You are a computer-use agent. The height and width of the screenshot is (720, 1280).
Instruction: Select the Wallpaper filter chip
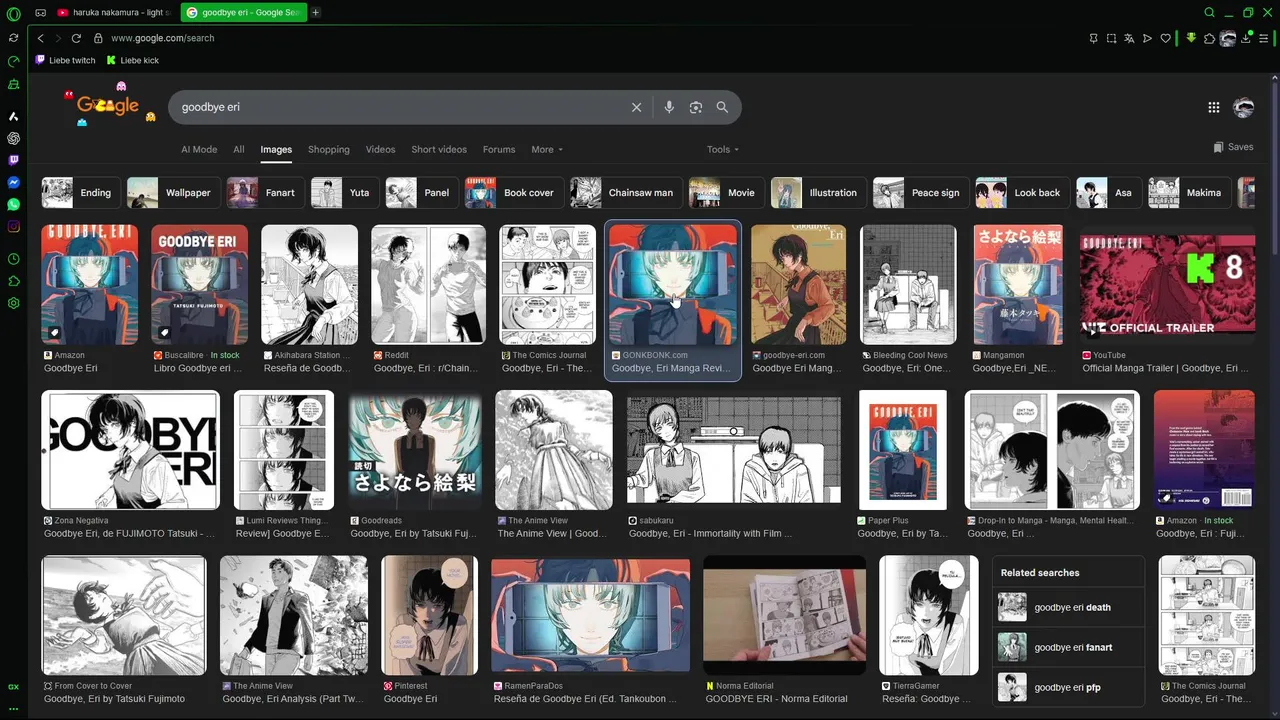(173, 192)
